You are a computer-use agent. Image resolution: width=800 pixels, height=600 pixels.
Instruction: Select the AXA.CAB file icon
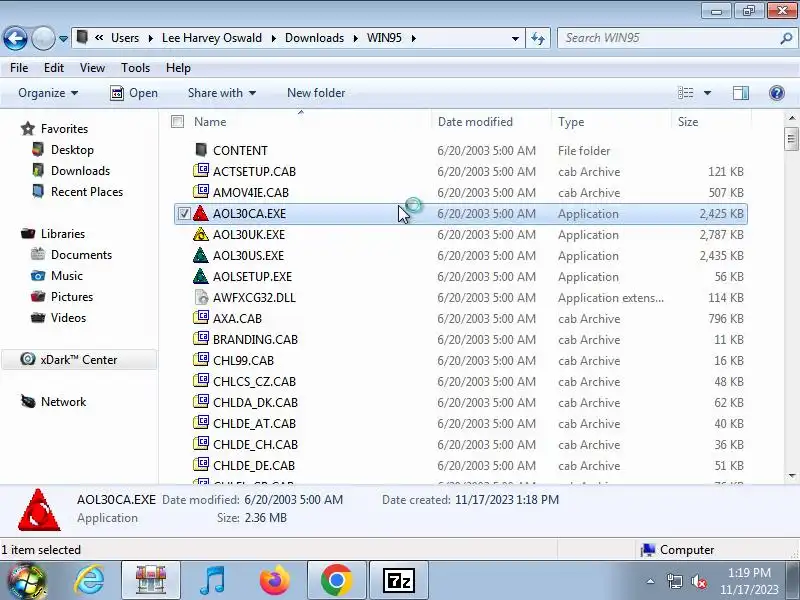201,318
